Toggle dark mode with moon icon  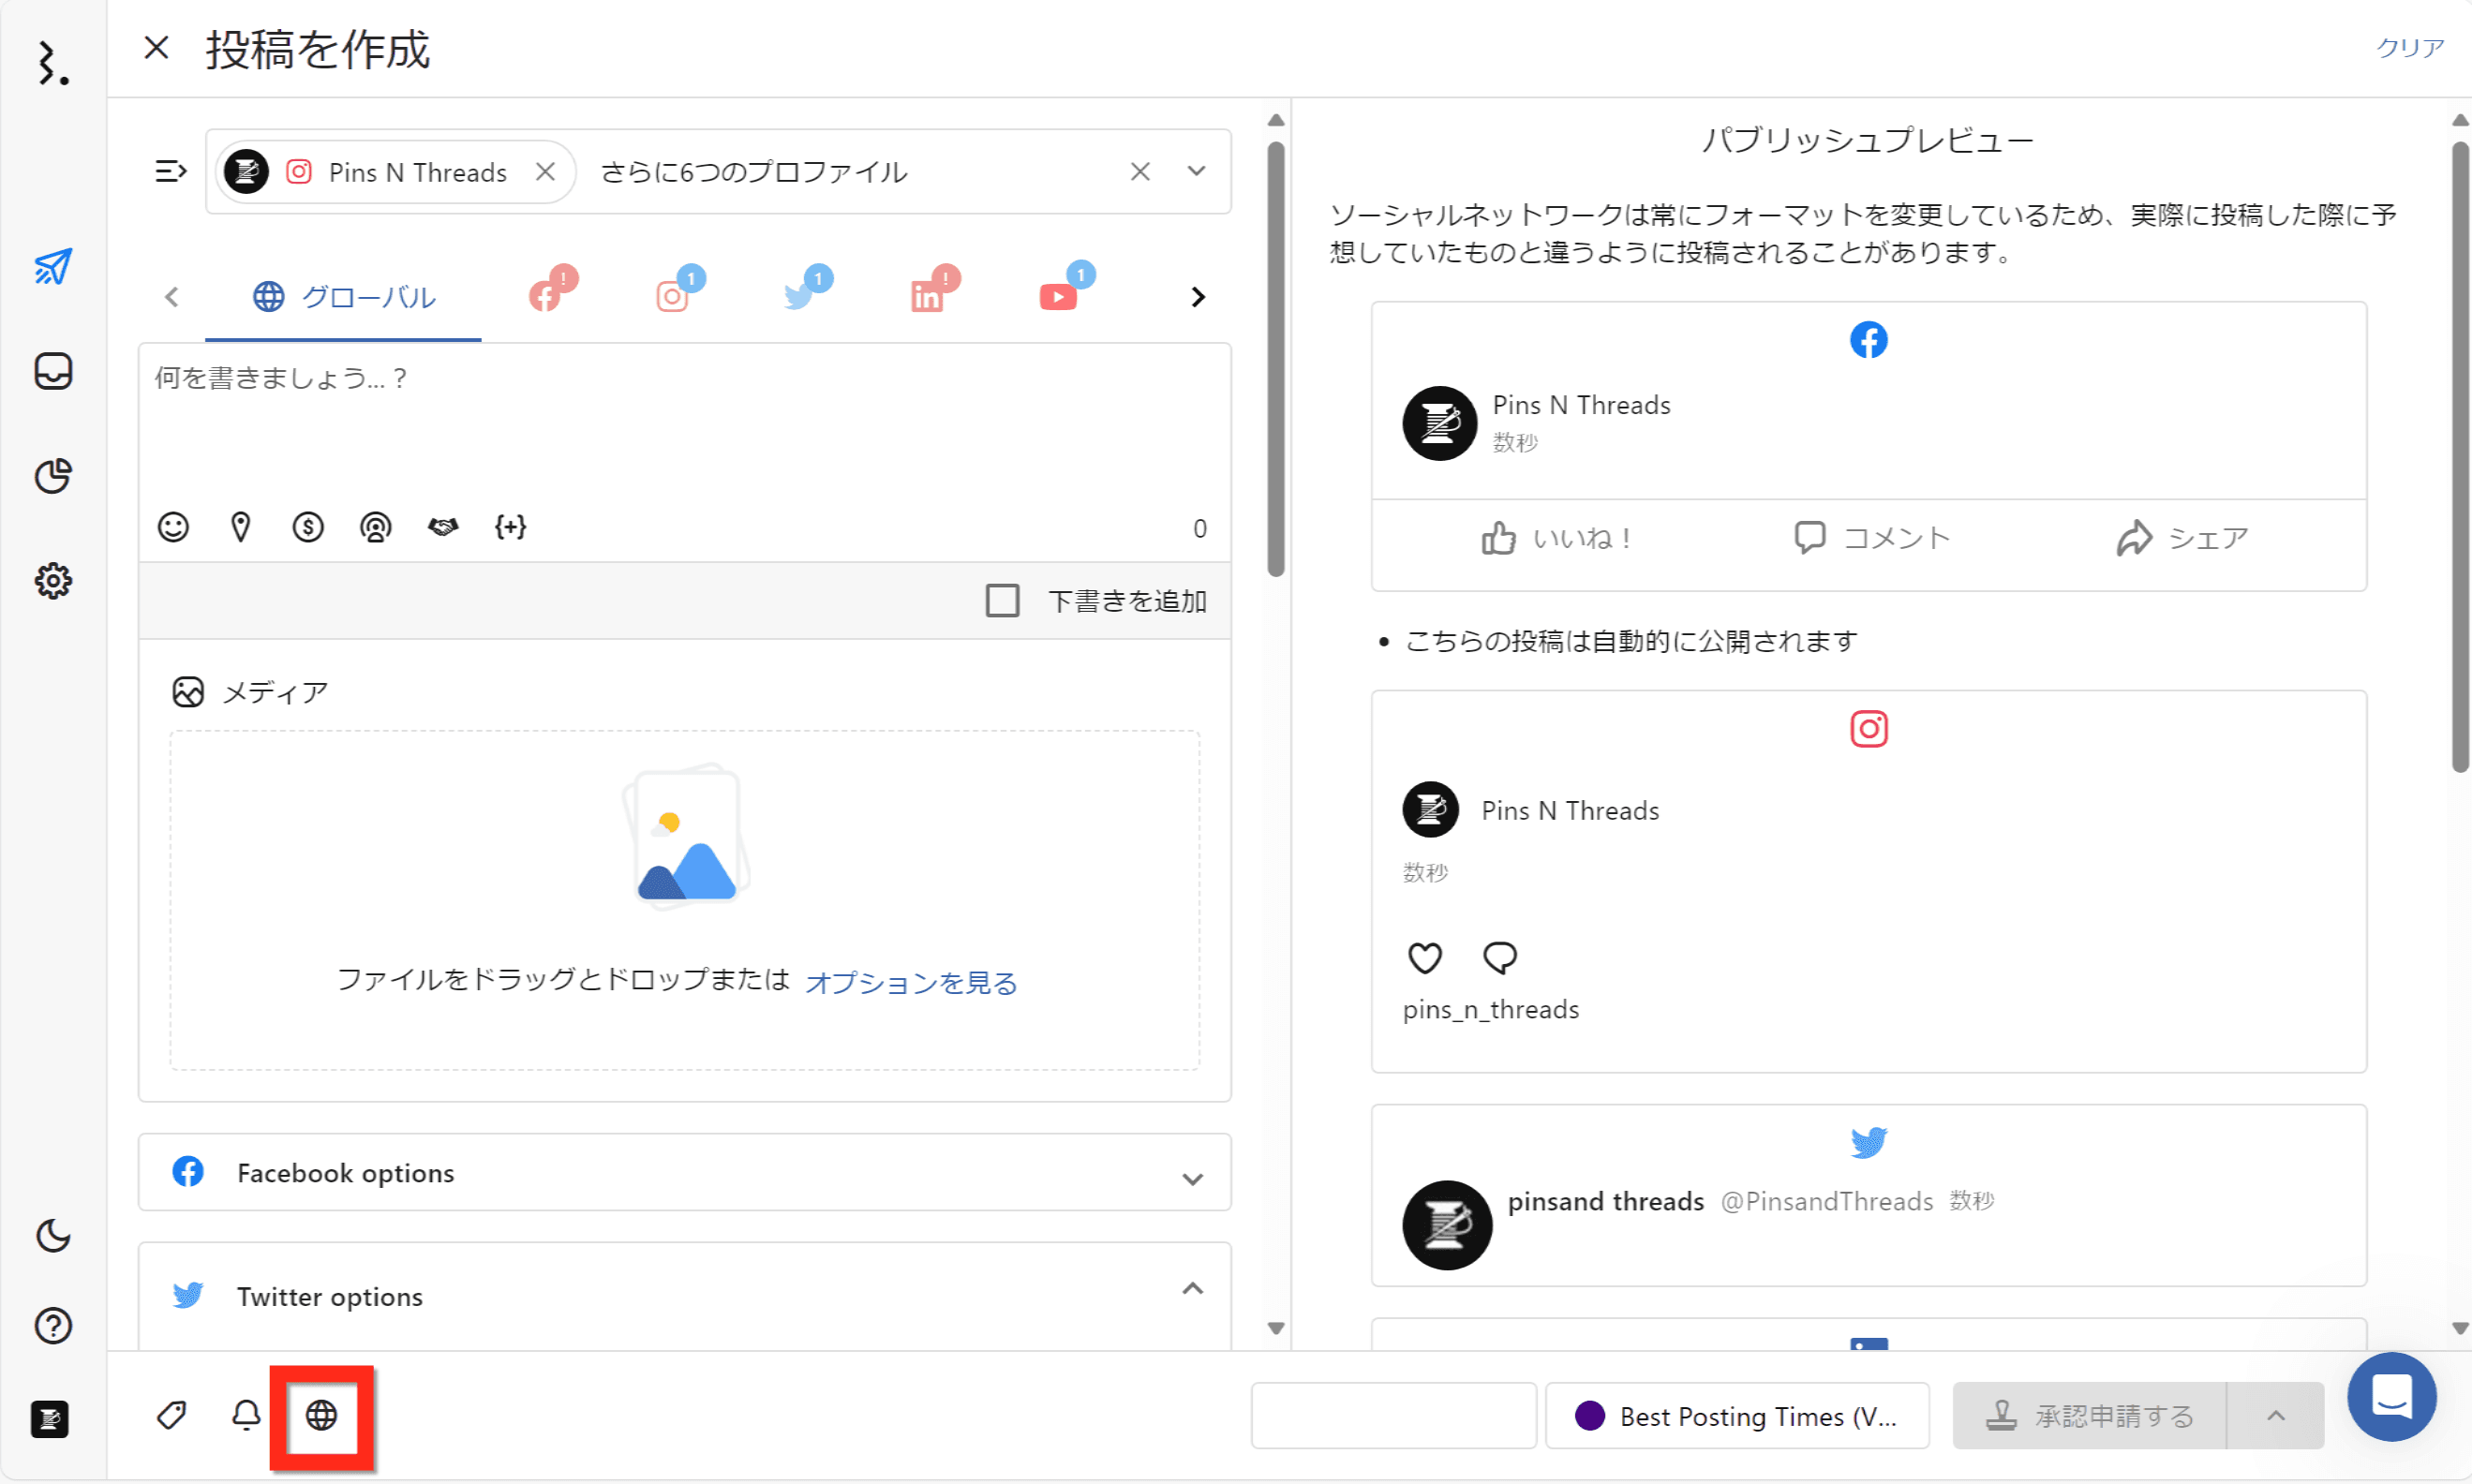(x=53, y=1236)
